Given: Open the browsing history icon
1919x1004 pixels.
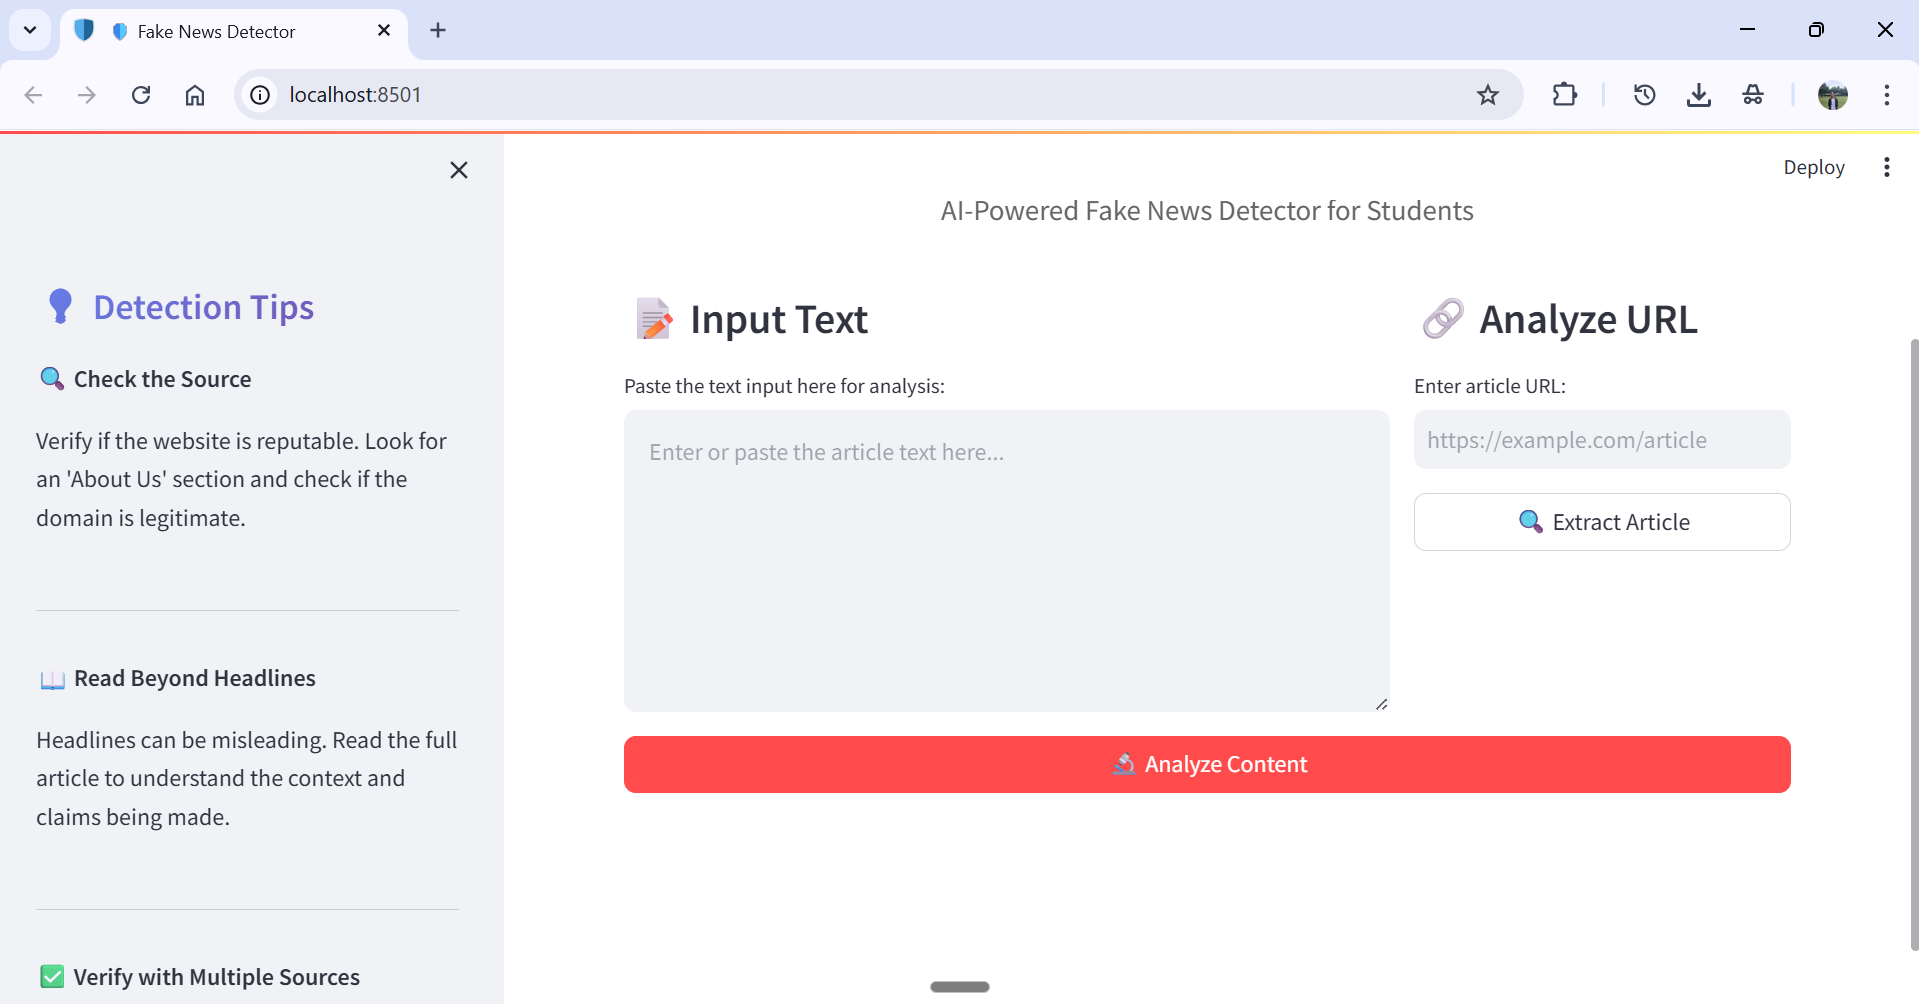Looking at the screenshot, I should click(1644, 95).
